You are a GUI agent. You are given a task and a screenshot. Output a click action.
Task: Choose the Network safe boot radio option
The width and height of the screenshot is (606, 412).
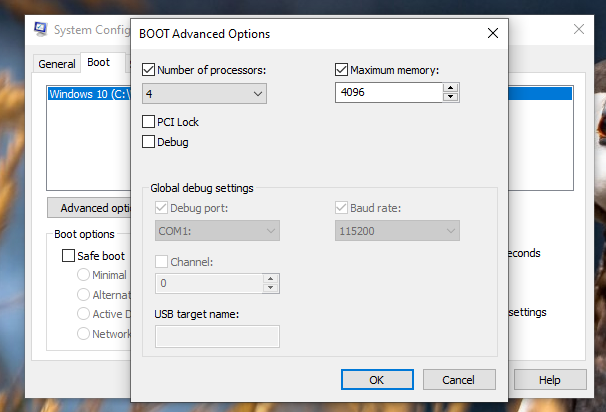pos(85,334)
